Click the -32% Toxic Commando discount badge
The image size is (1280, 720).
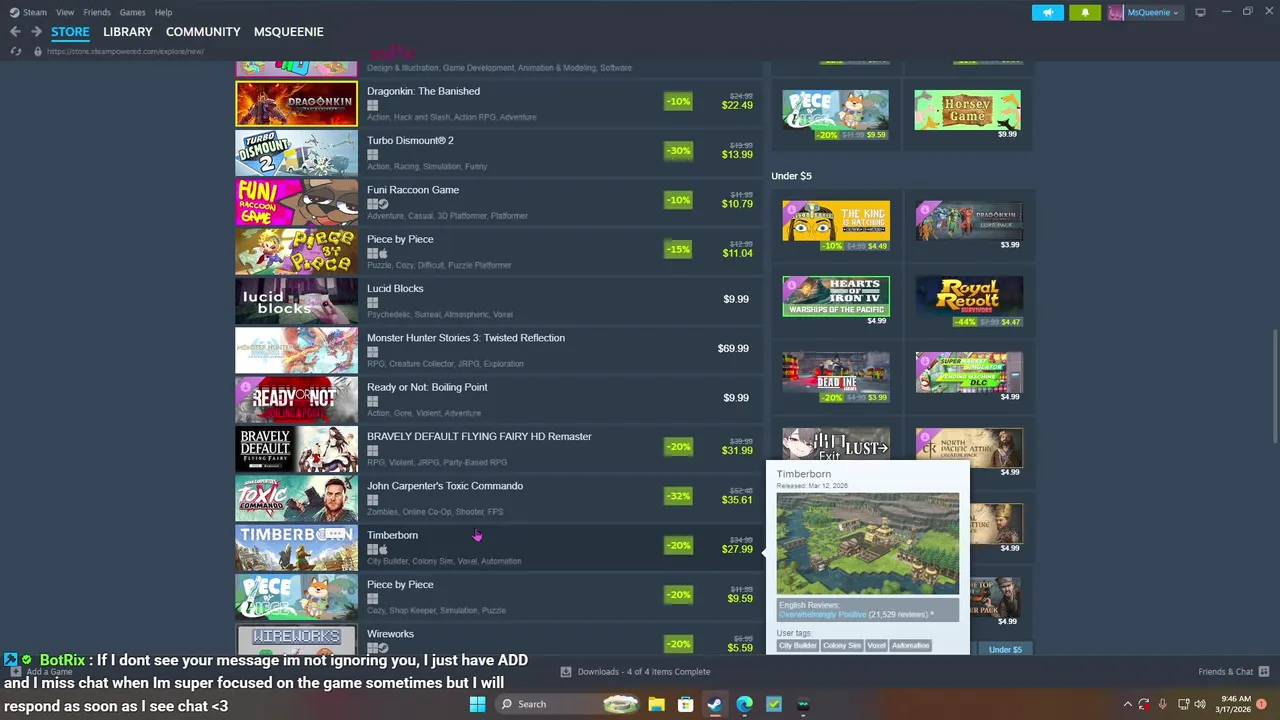coord(678,496)
